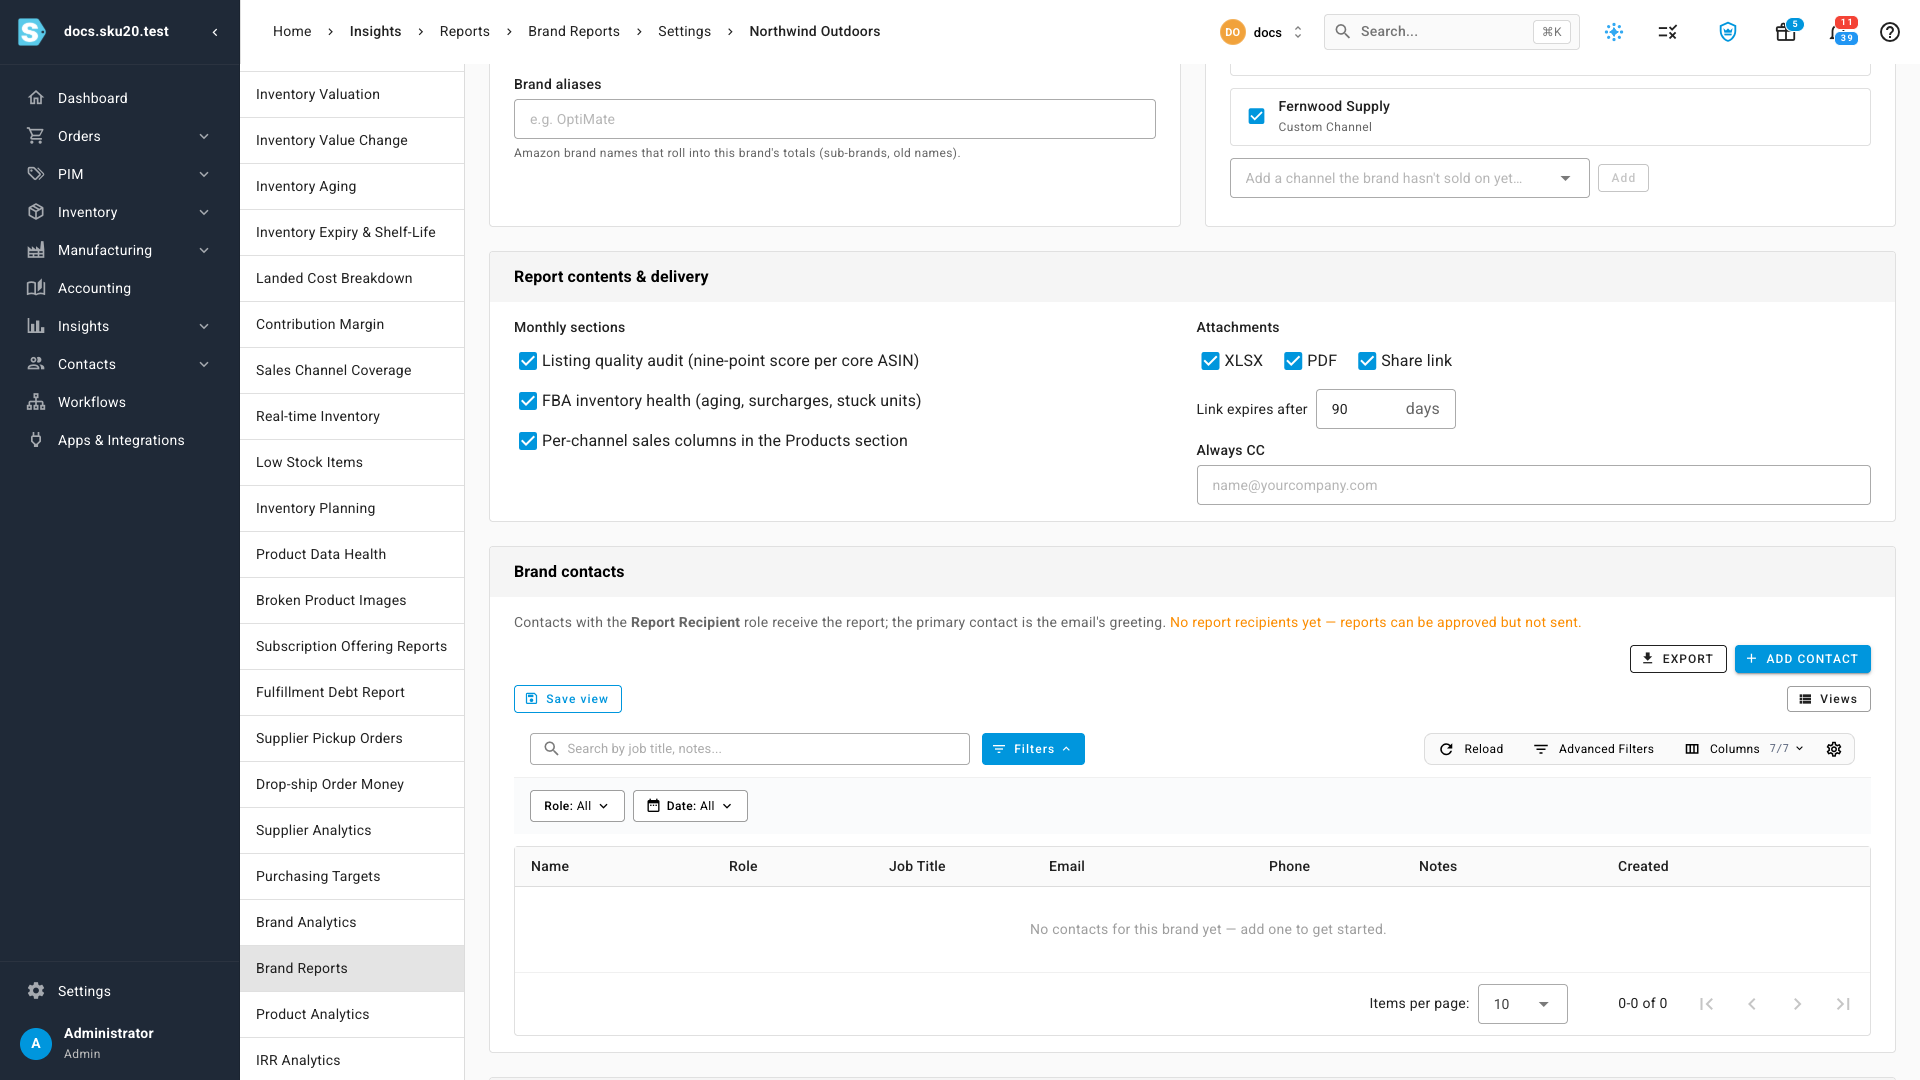Toggle the PDF attachment checkbox
The height and width of the screenshot is (1080, 1920).
(1293, 361)
